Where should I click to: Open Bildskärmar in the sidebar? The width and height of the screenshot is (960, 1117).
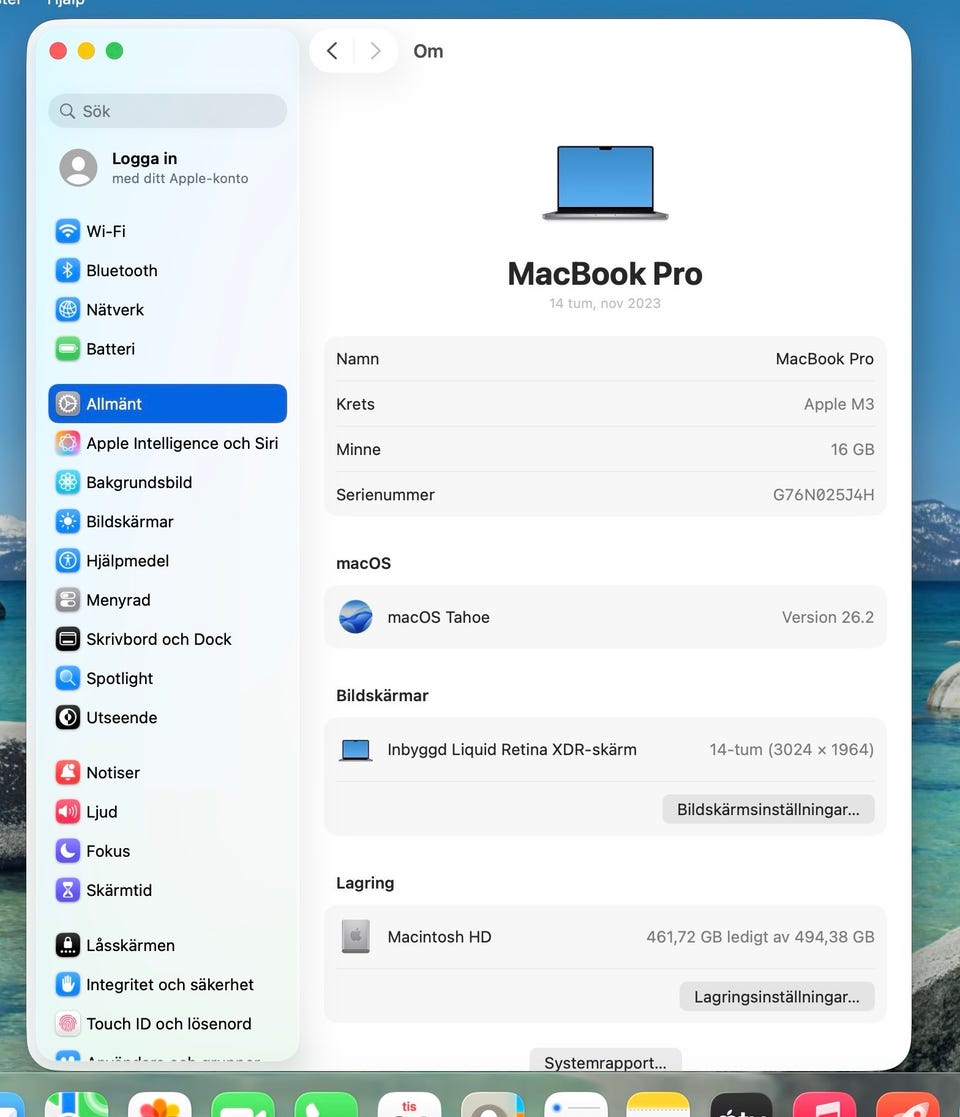[129, 522]
